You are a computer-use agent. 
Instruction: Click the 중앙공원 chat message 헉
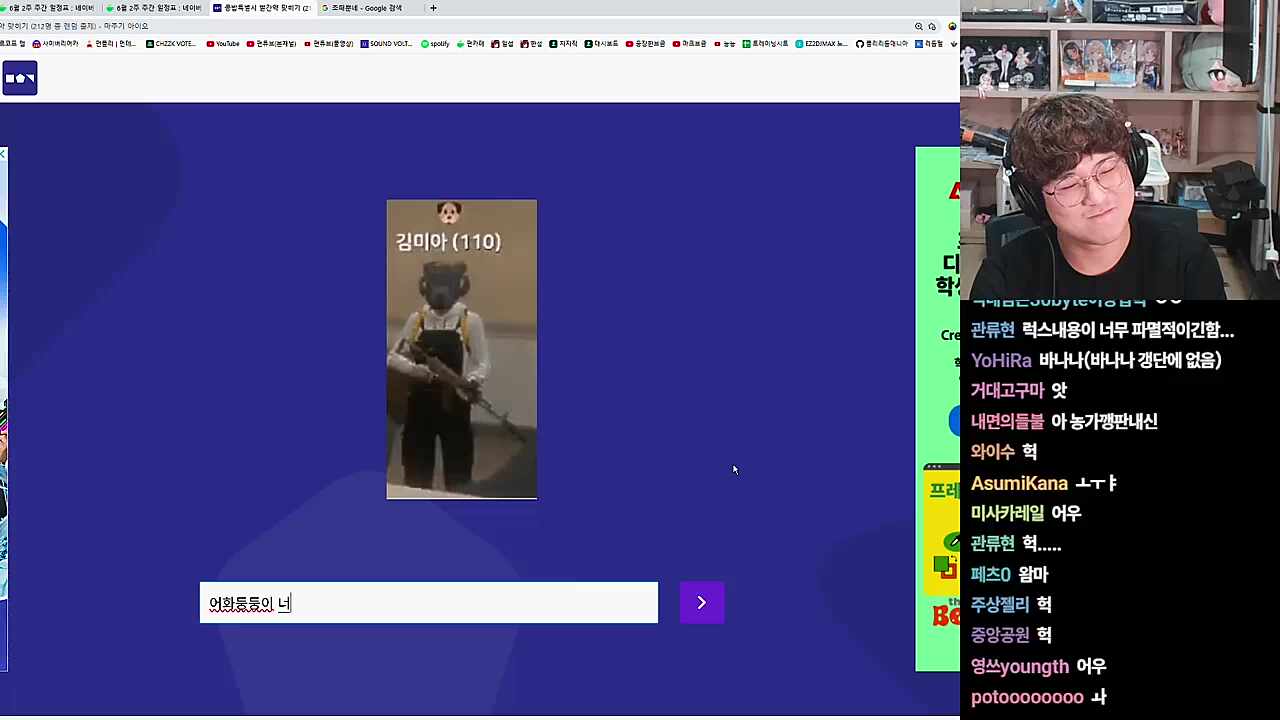(1011, 635)
